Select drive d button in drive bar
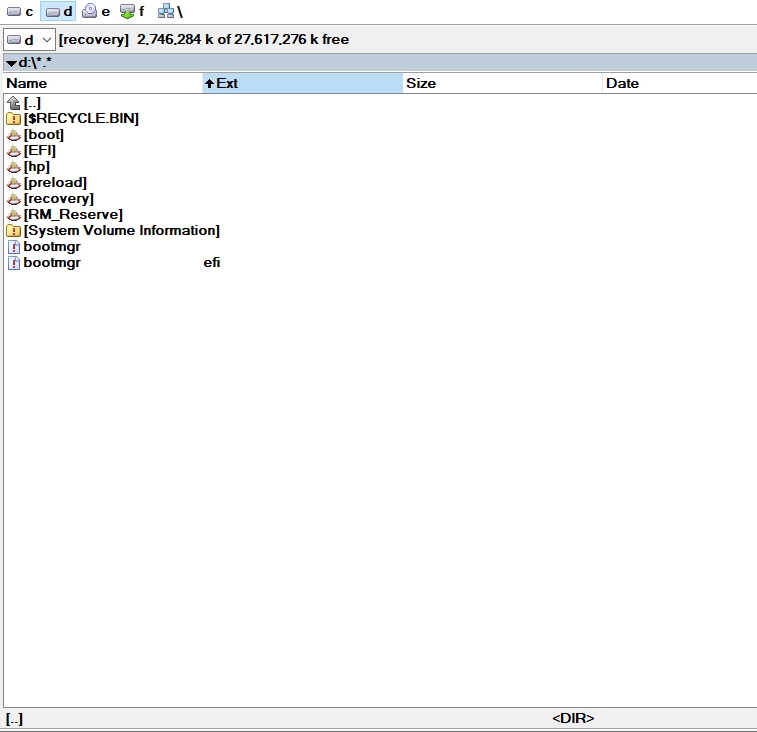Screen dimensions: 757x732 [x=58, y=12]
